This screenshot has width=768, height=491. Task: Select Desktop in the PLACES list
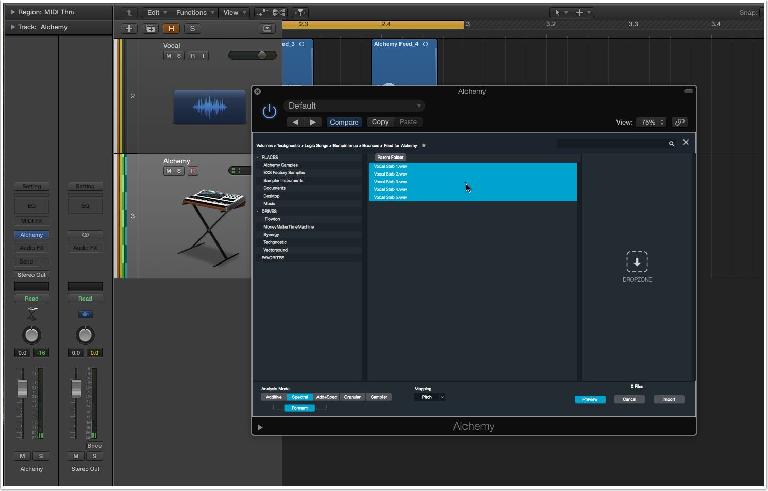[271, 196]
